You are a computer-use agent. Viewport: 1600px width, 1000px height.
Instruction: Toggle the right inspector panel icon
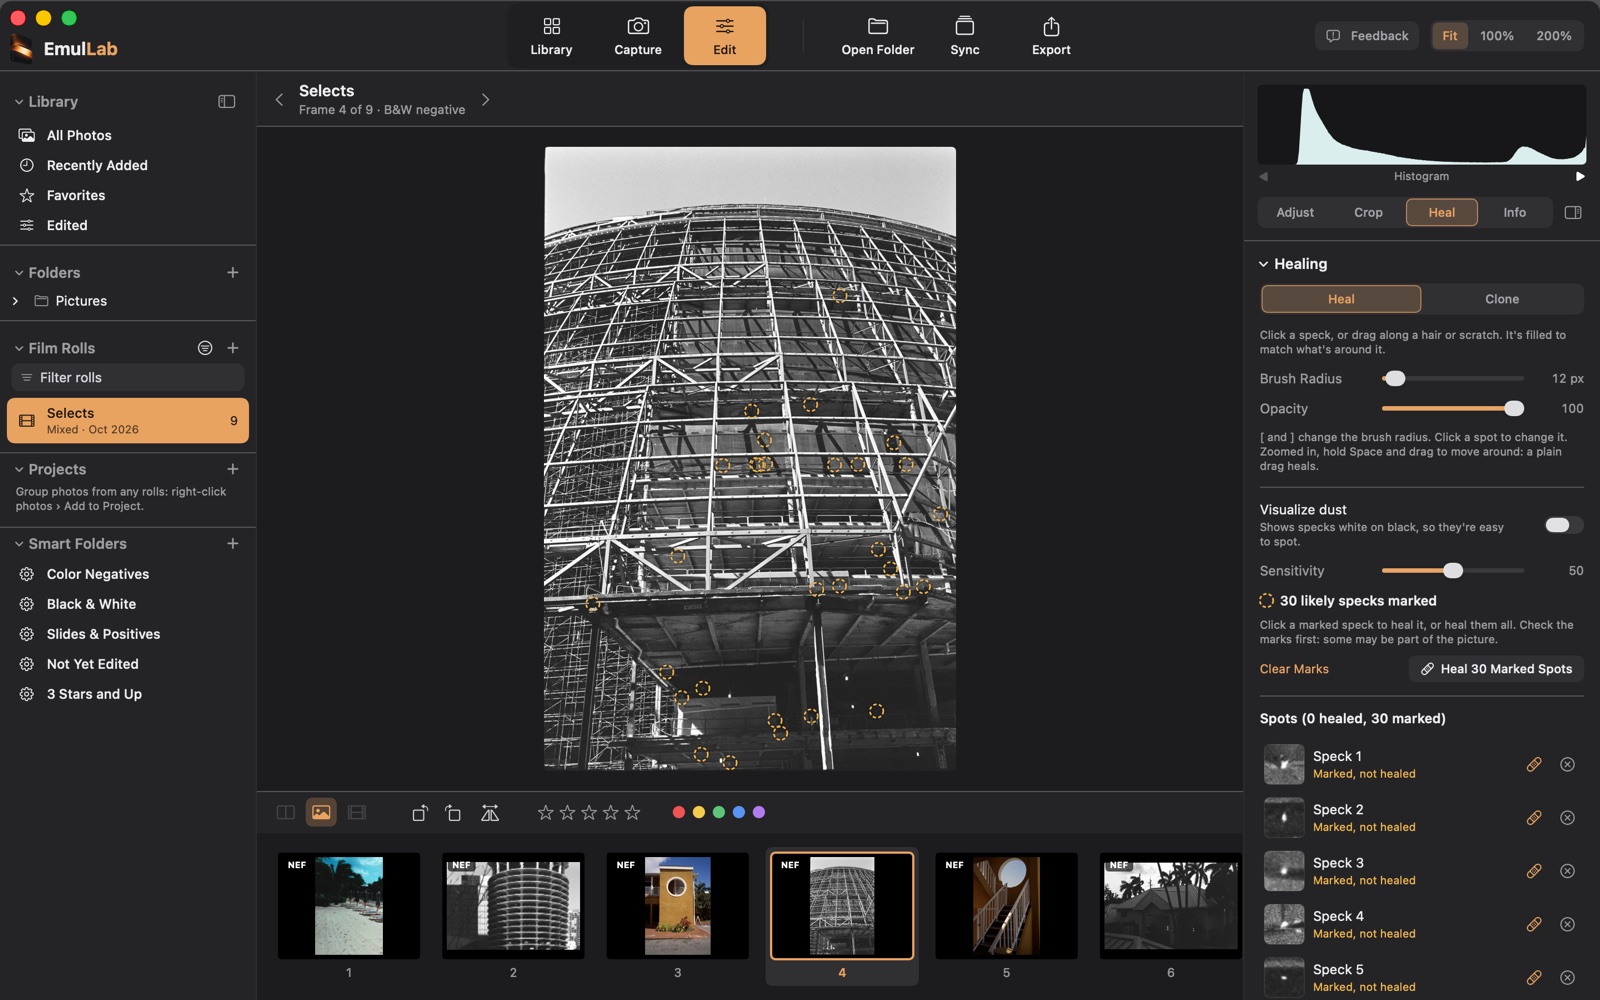pos(1573,213)
